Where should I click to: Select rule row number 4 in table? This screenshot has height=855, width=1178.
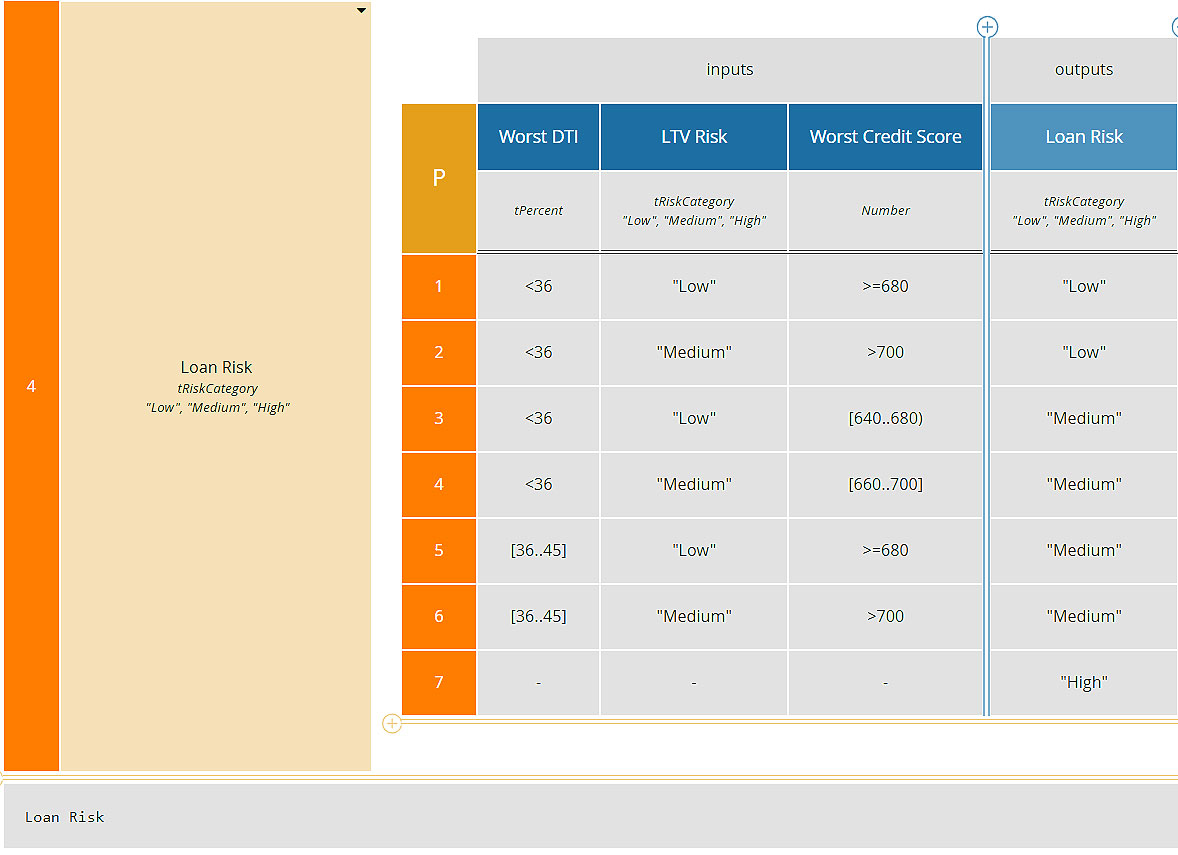pyautogui.click(x=439, y=485)
